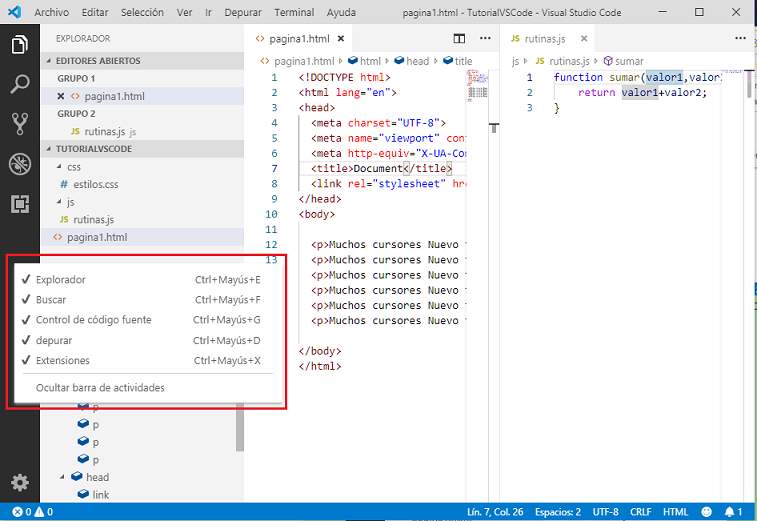The image size is (757, 521).
Task: Close the rutinas.js tab
Action: point(584,39)
